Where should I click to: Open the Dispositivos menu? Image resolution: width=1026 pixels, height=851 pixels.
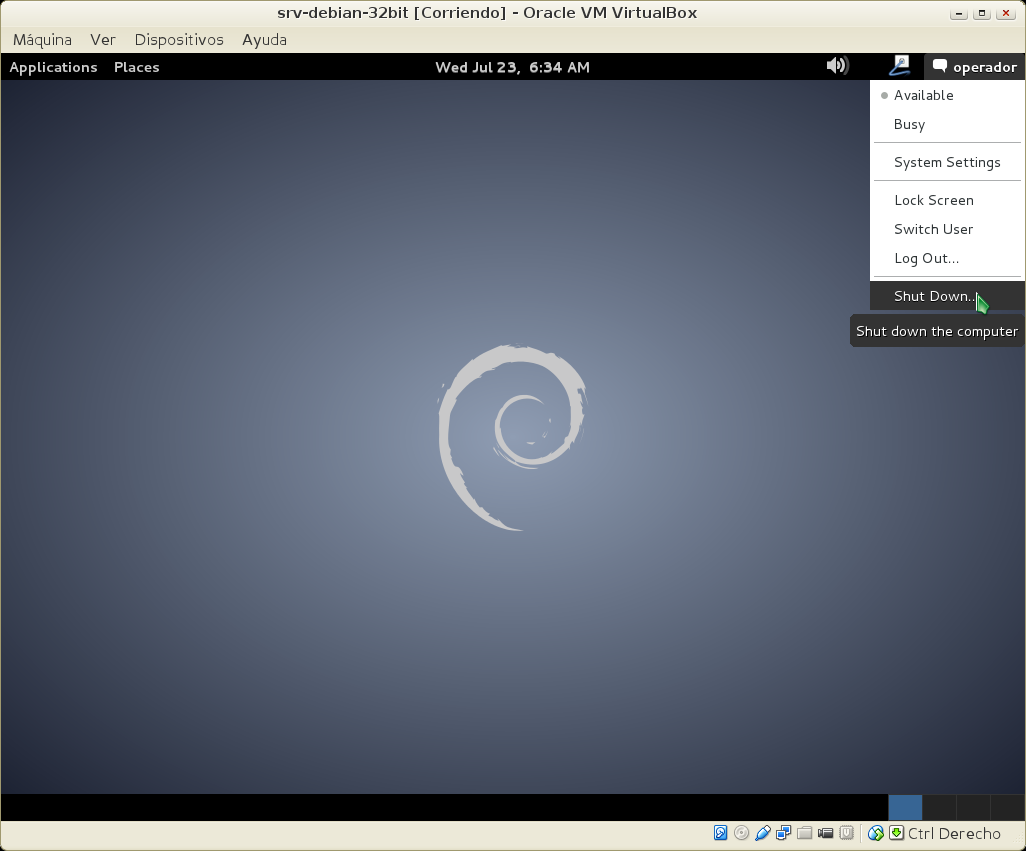click(179, 40)
